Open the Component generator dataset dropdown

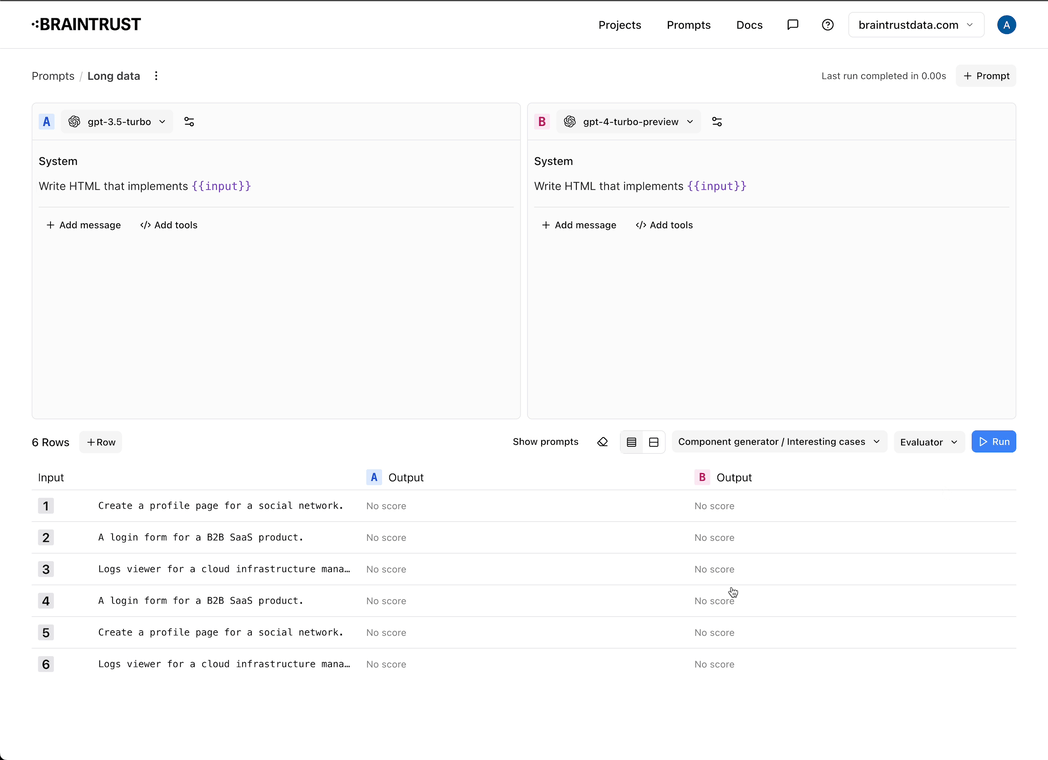779,442
